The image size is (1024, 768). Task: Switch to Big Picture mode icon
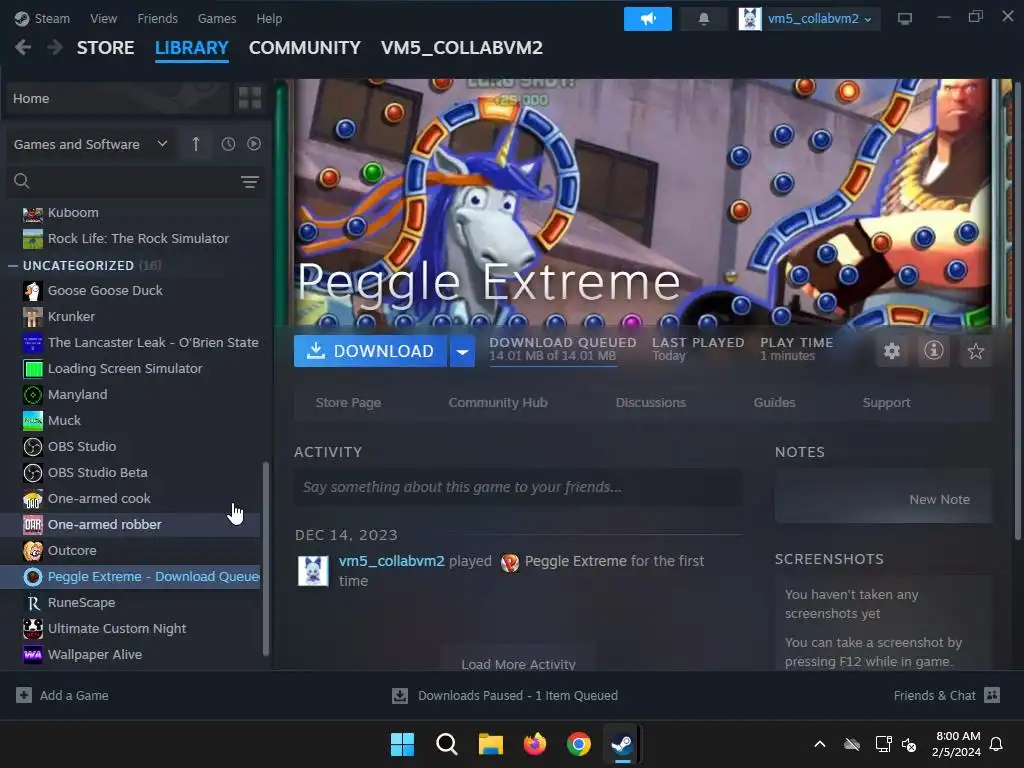pos(904,19)
